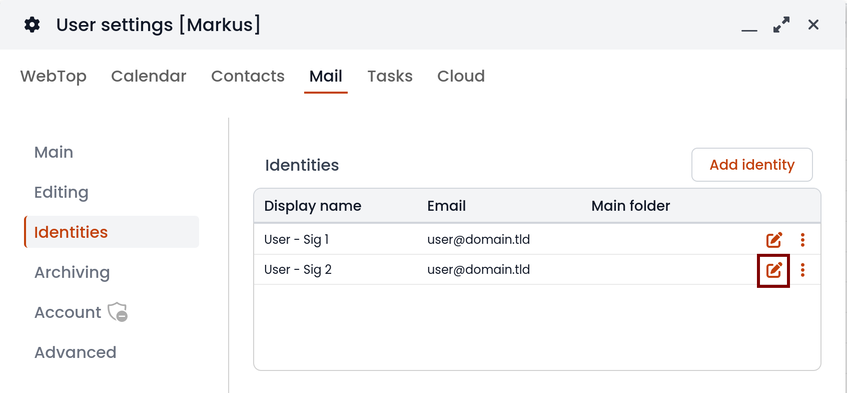Viewport: 847px width, 393px height.
Task: Select the Mail tab
Action: (326, 76)
